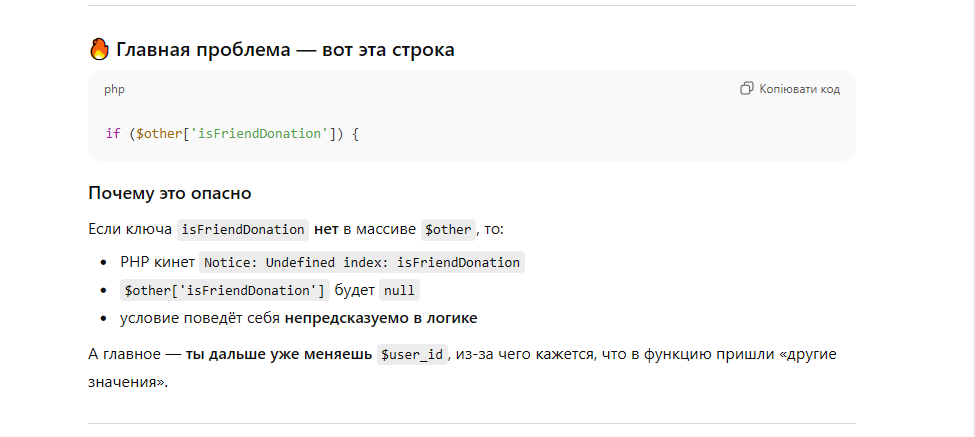This screenshot has width=975, height=437.
Task: Click the inline code "$other" before ", то:"
Action: pyautogui.click(x=447, y=229)
